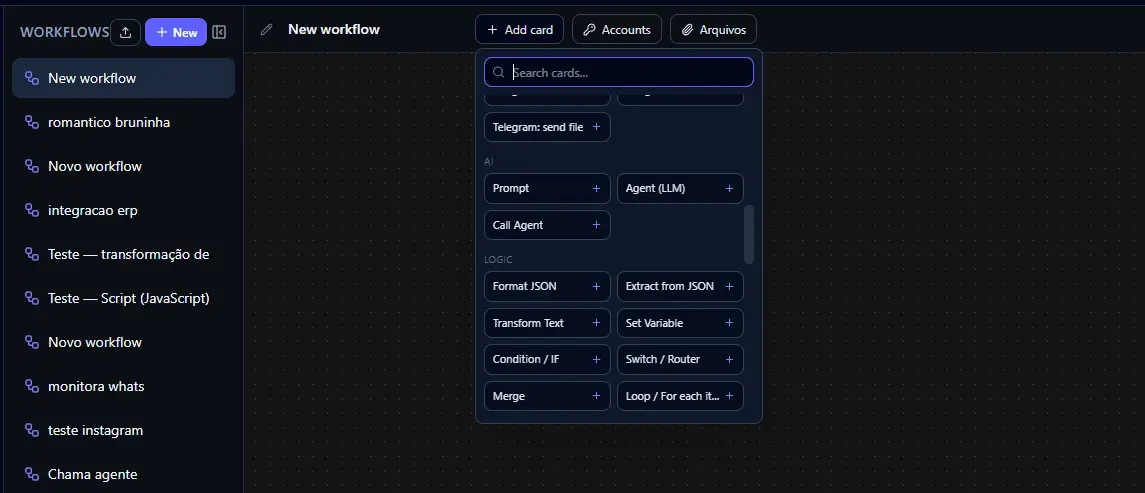
Task: Add the Transform Text card
Action: (547, 323)
